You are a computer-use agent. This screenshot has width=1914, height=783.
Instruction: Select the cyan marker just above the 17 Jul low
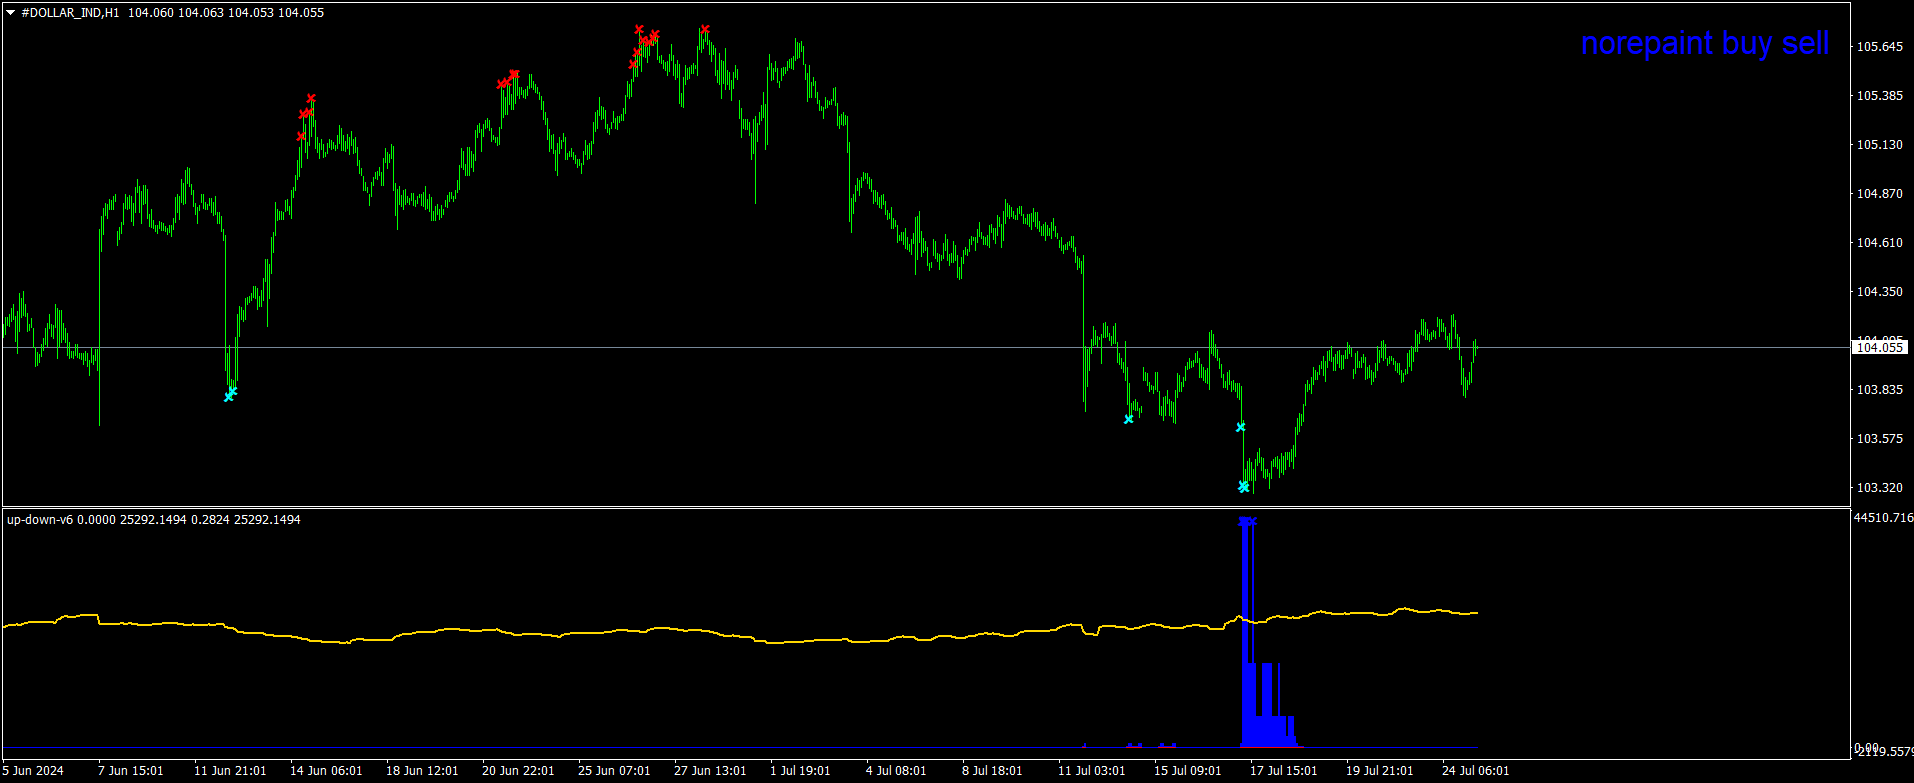[x=1241, y=427]
